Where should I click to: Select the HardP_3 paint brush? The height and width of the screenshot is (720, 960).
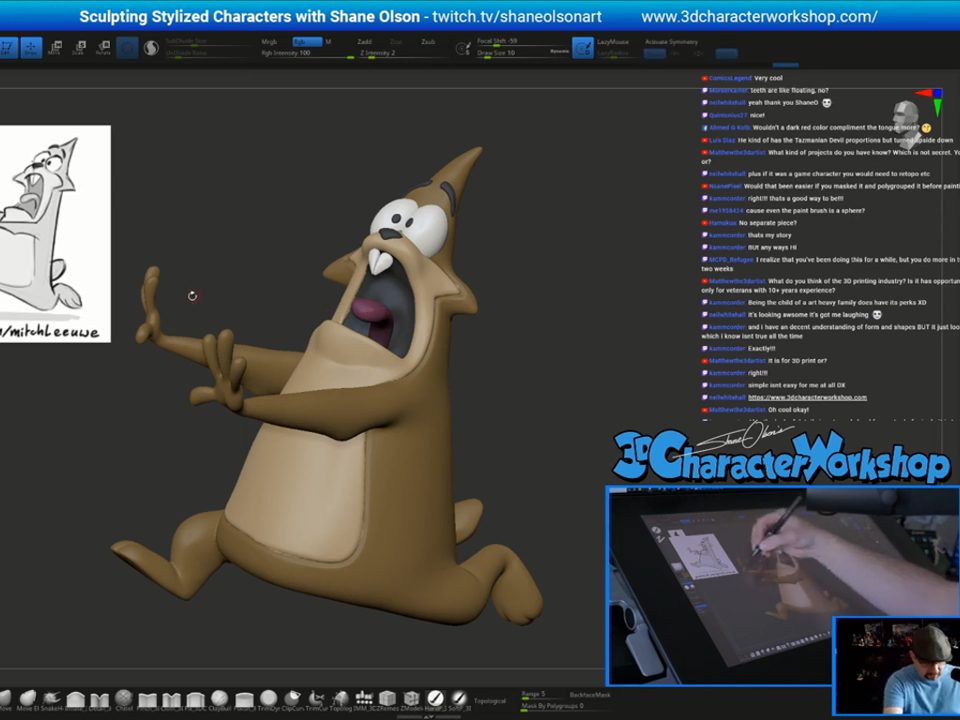pyautogui.click(x=435, y=698)
